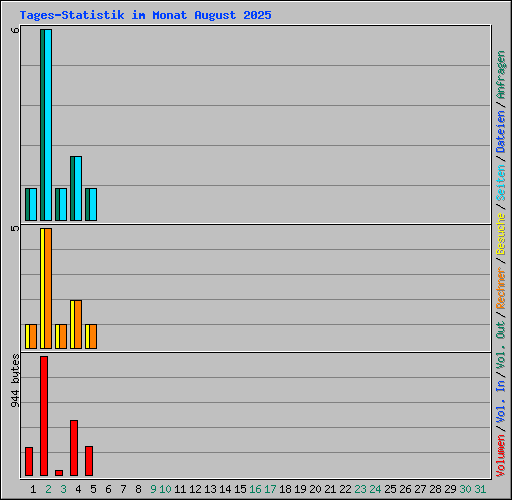This screenshot has width=512, height=500.
Task: Click the Dateien legend label
Action: [x=501, y=132]
